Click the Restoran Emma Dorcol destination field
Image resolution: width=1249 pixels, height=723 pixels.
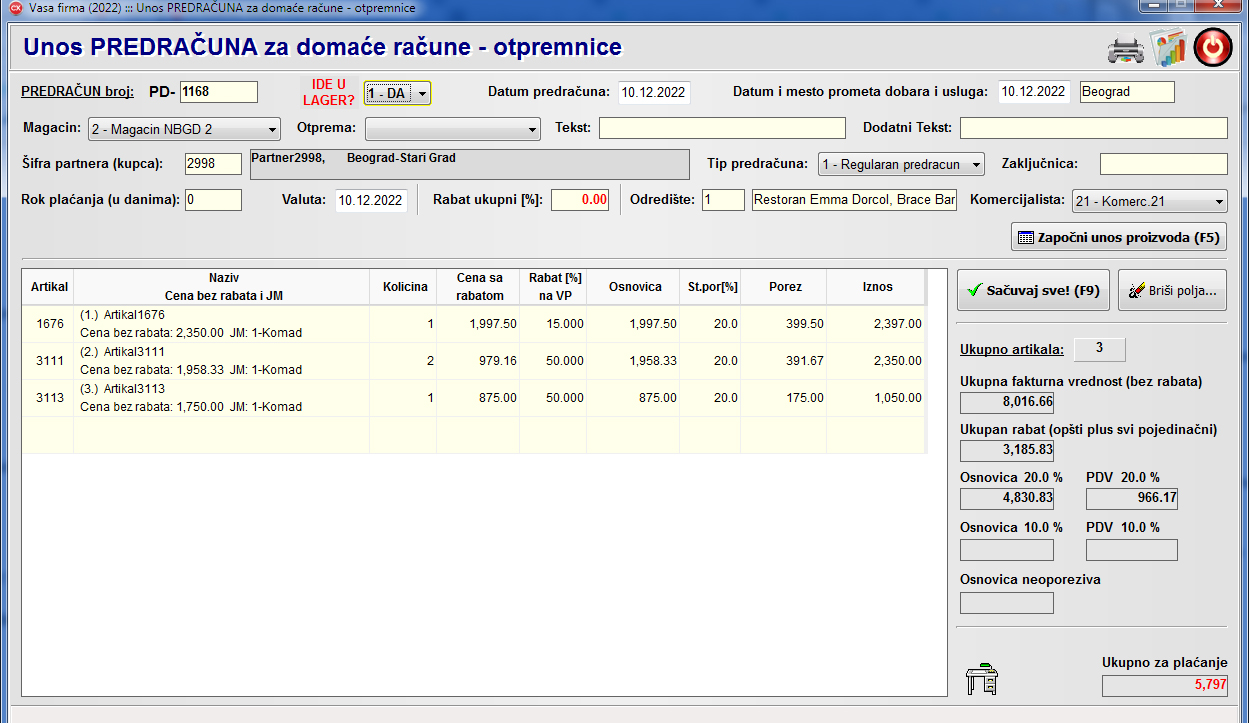(x=856, y=200)
